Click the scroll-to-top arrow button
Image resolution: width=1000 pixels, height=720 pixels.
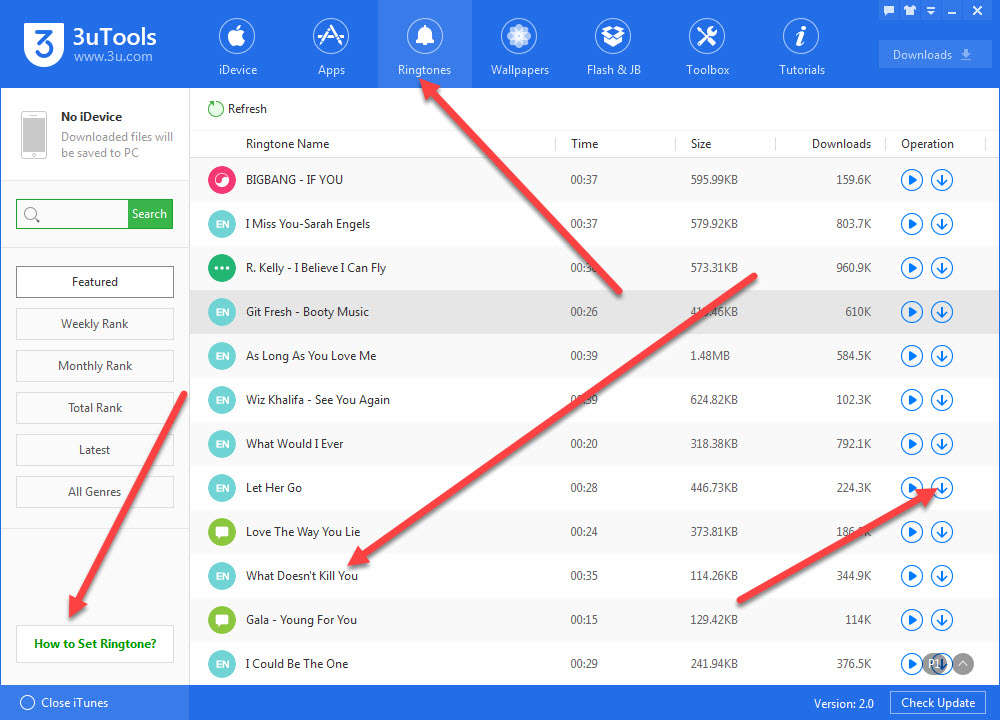(x=963, y=665)
